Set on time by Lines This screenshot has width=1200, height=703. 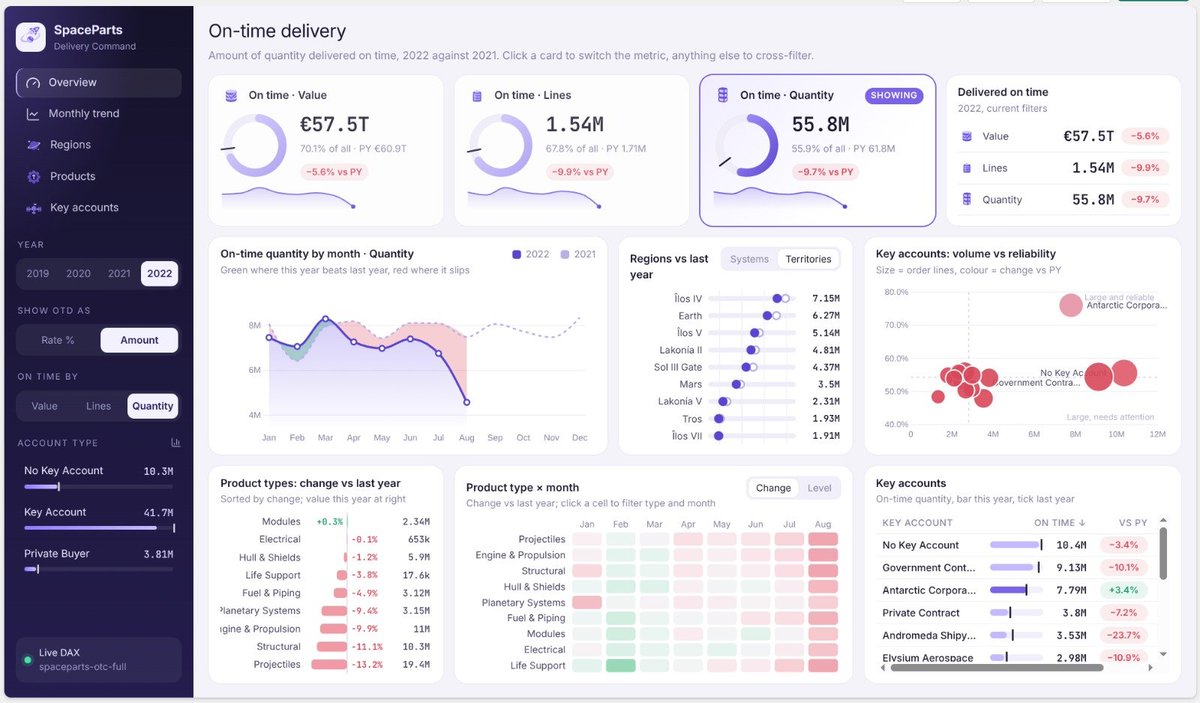point(99,406)
